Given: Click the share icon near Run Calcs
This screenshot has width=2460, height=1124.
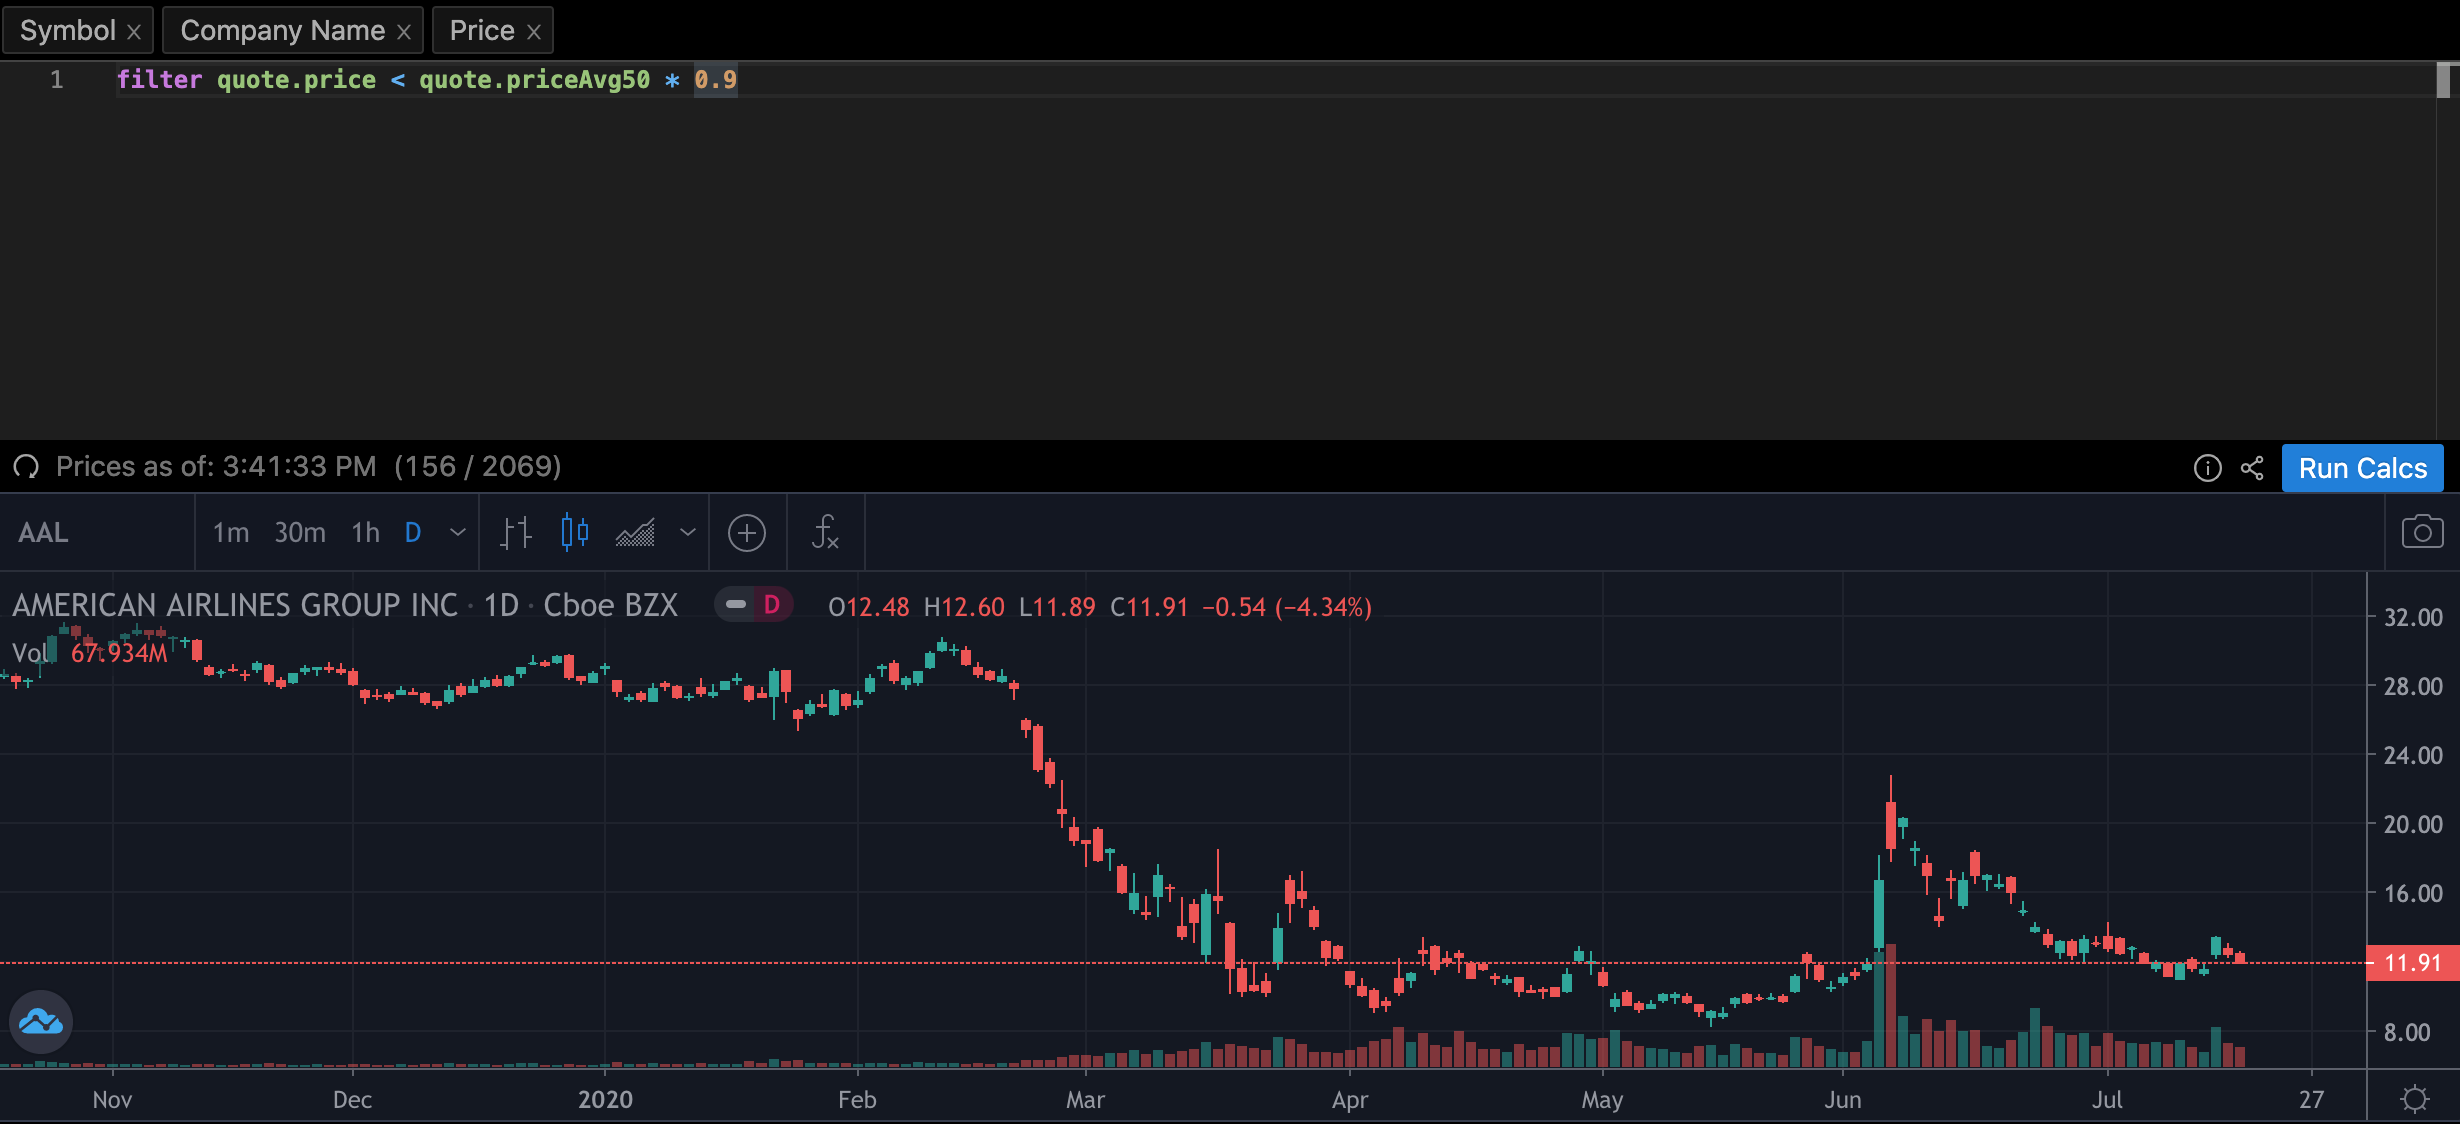Looking at the screenshot, I should point(2252,468).
